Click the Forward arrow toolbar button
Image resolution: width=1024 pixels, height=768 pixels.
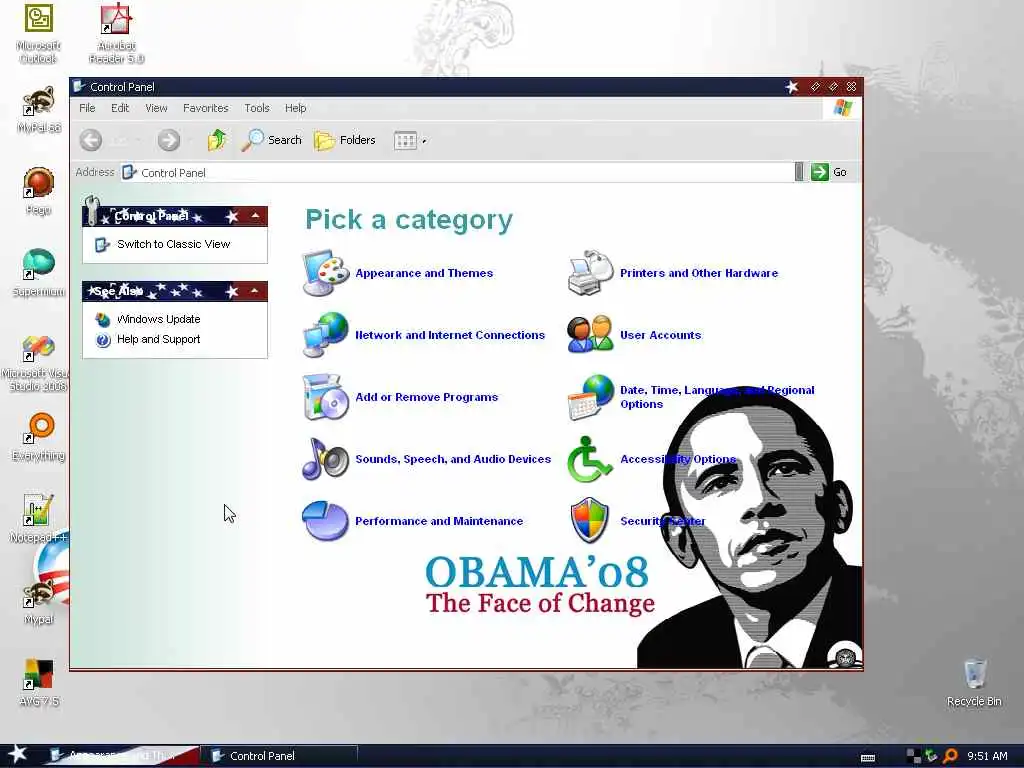(168, 140)
